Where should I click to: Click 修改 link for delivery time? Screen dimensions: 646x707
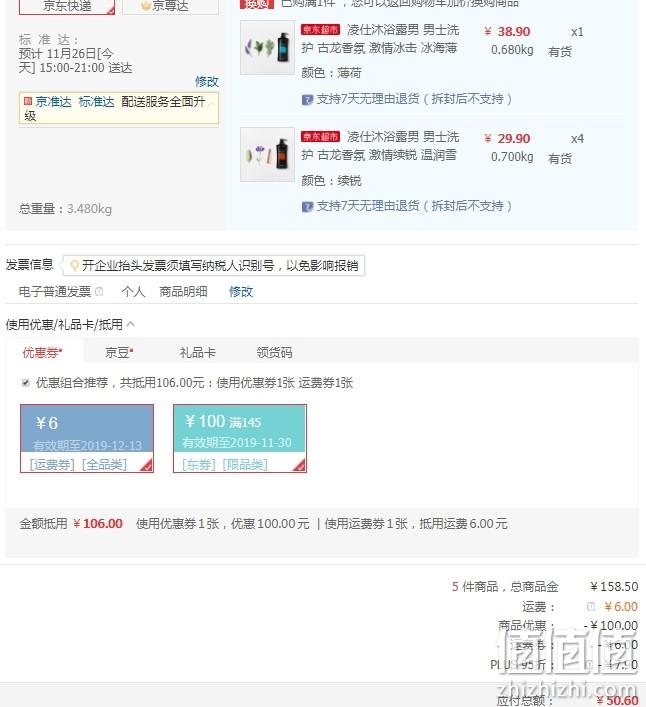pyautogui.click(x=206, y=82)
